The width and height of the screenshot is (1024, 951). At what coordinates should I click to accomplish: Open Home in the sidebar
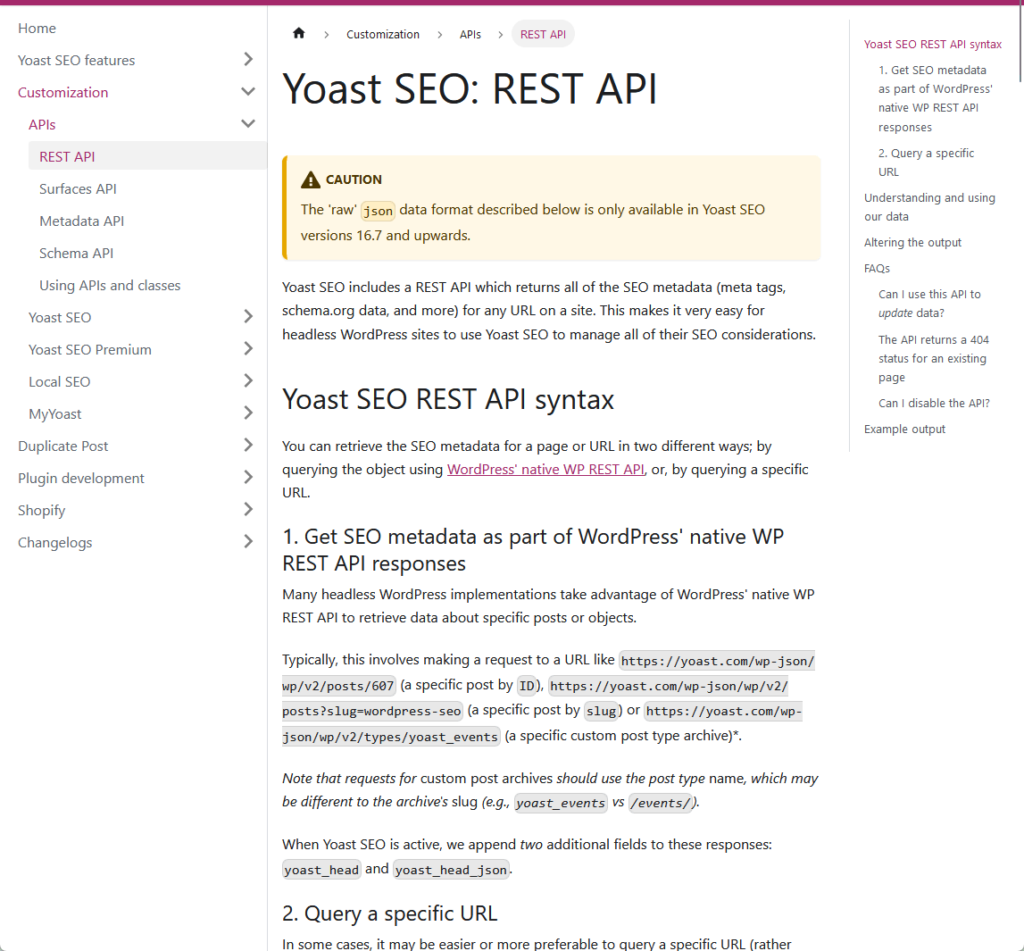(37, 28)
